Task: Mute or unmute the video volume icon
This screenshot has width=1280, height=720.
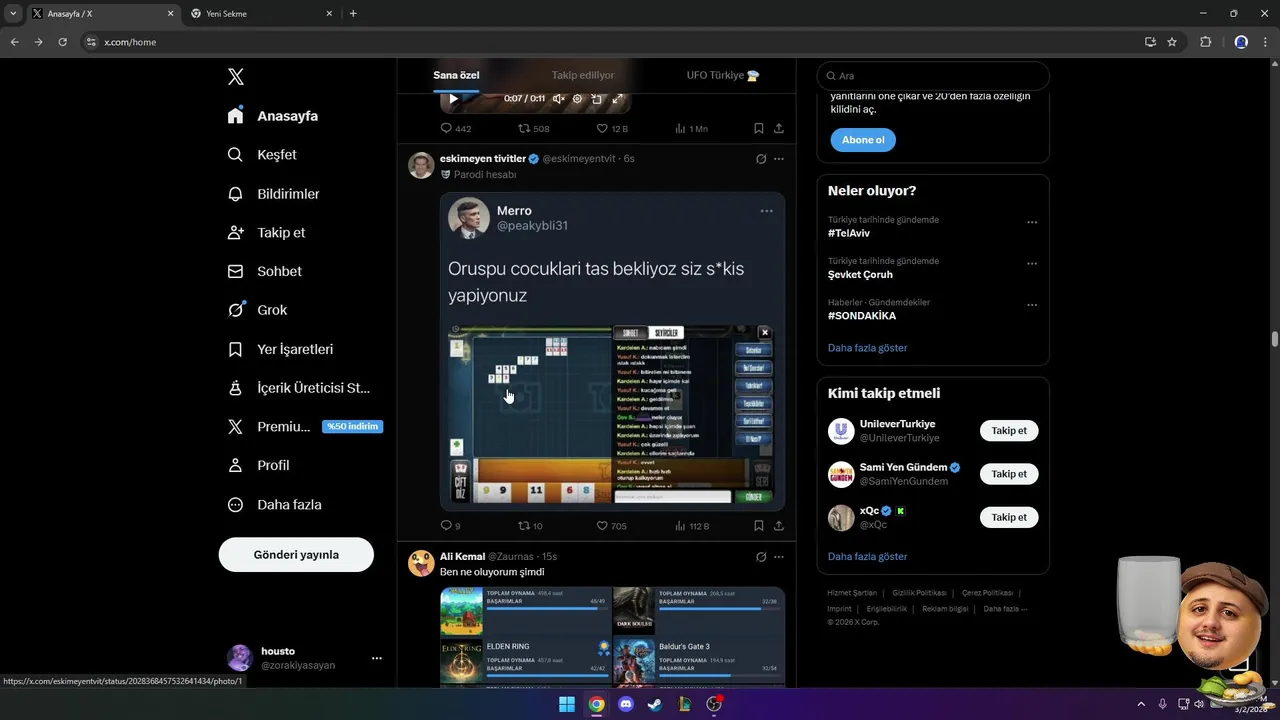Action: click(558, 99)
